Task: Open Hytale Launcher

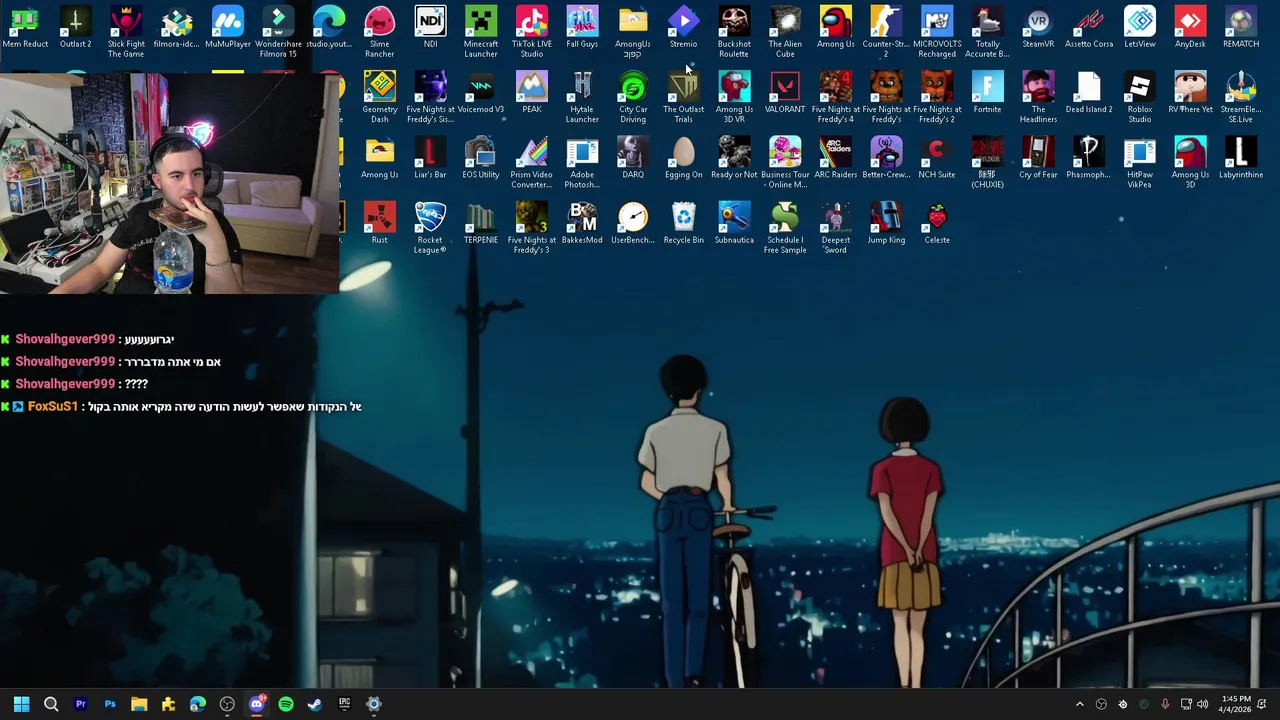Action: 582,97
